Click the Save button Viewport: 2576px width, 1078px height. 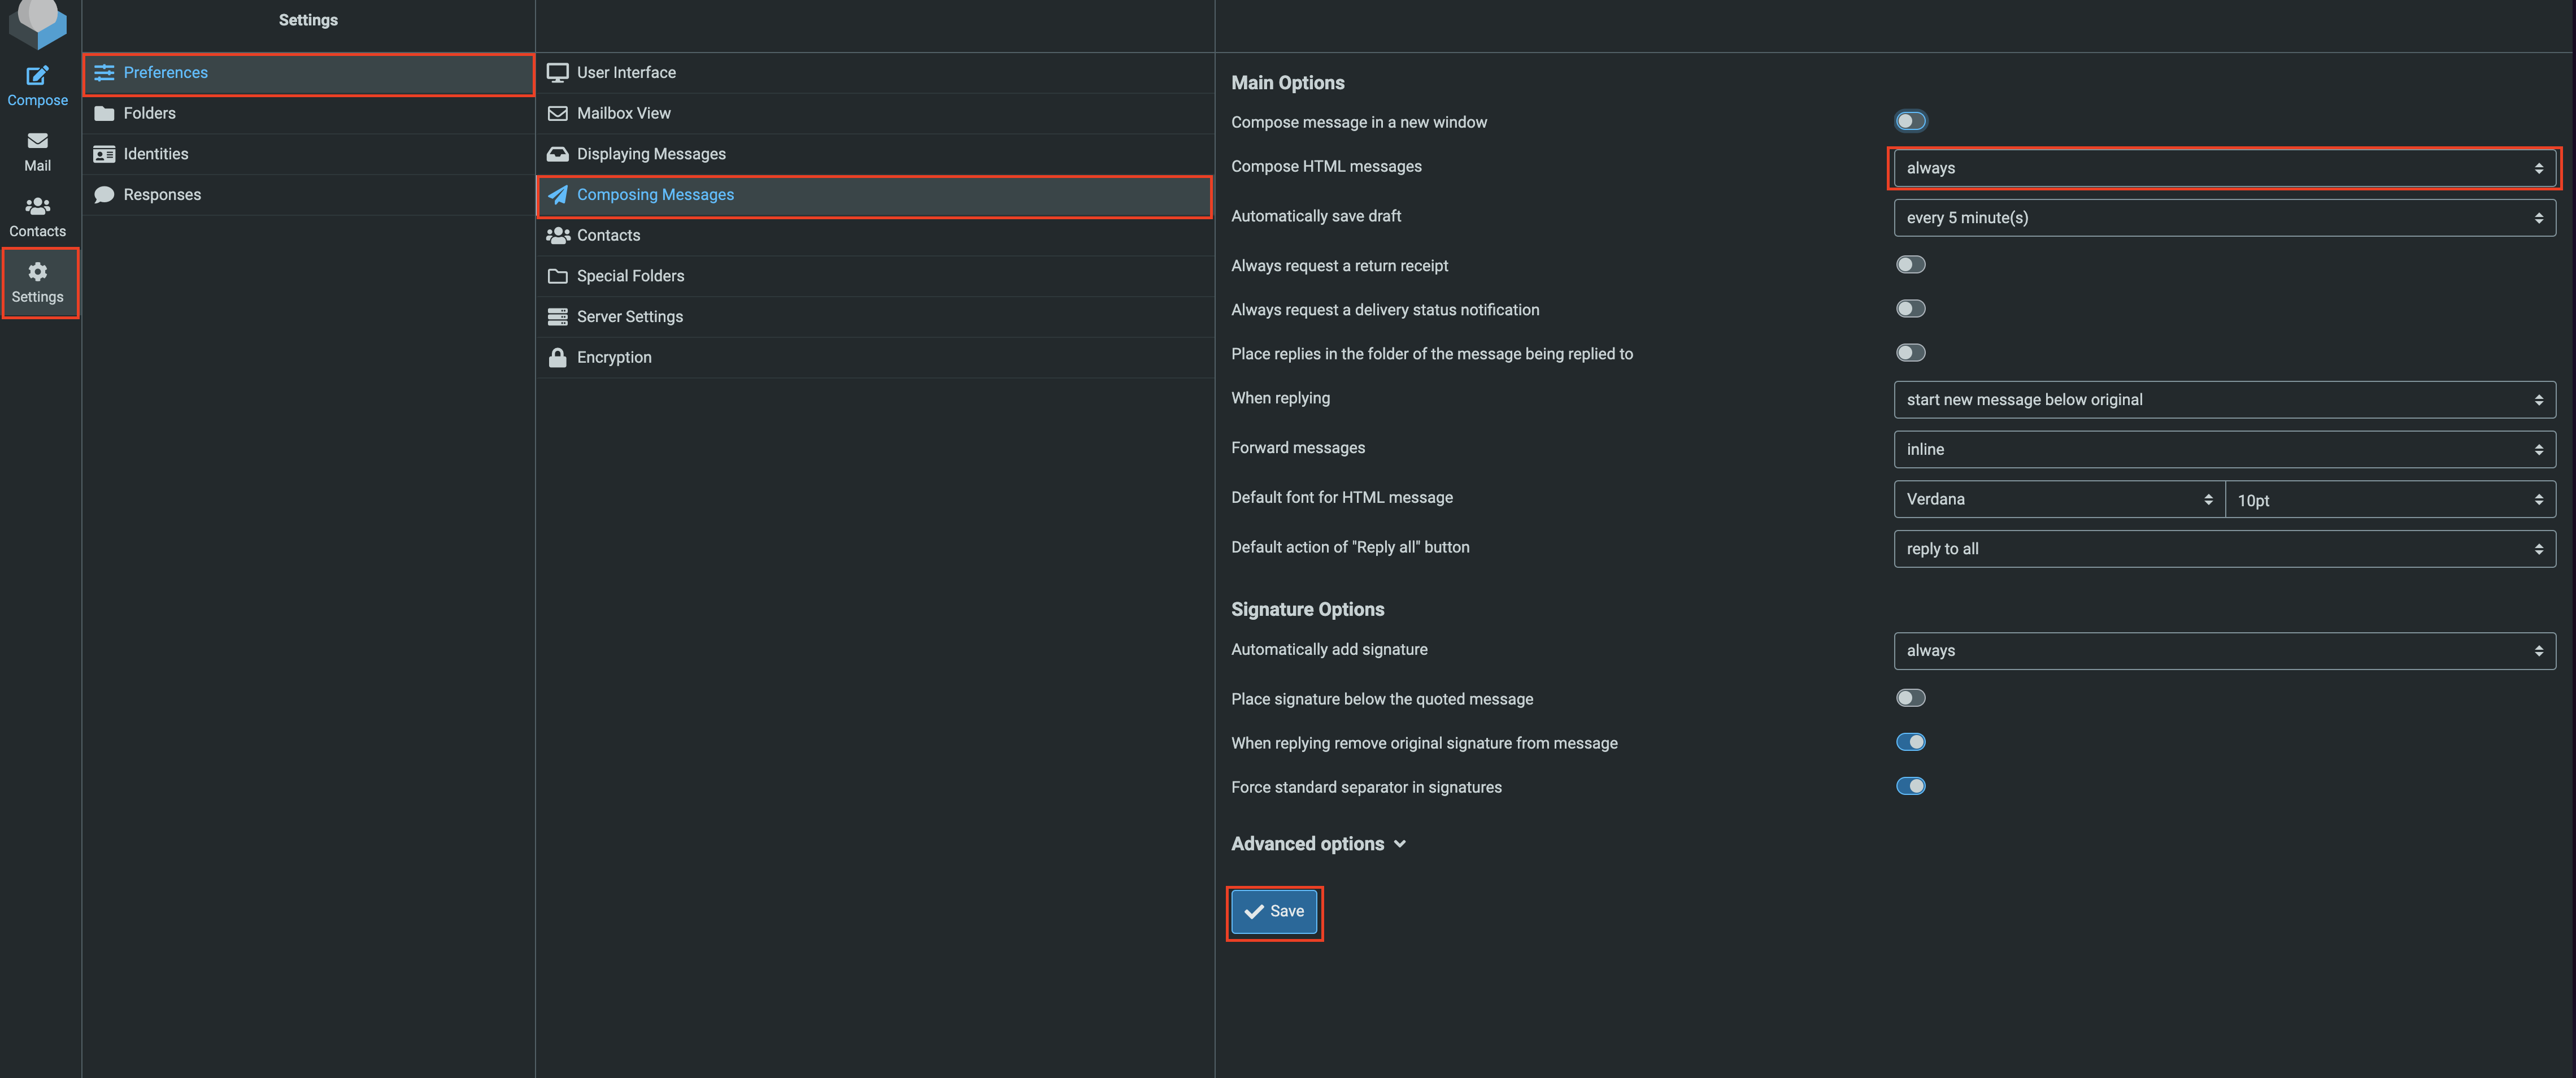(1274, 912)
